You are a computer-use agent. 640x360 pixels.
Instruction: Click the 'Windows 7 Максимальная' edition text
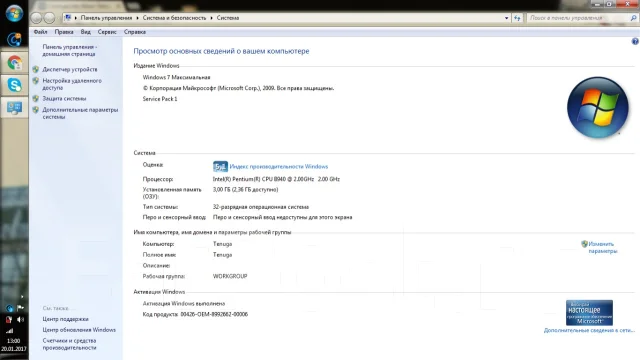[176, 77]
